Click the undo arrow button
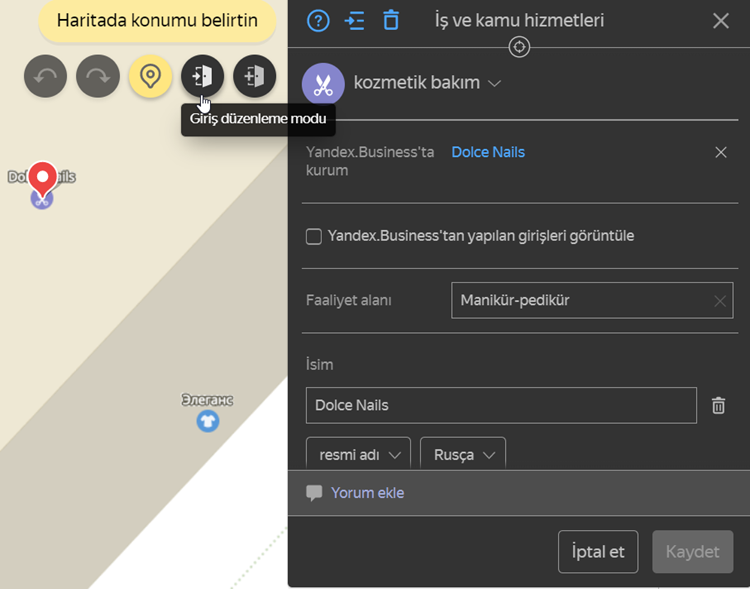This screenshot has height=589, width=750. pyautogui.click(x=45, y=76)
